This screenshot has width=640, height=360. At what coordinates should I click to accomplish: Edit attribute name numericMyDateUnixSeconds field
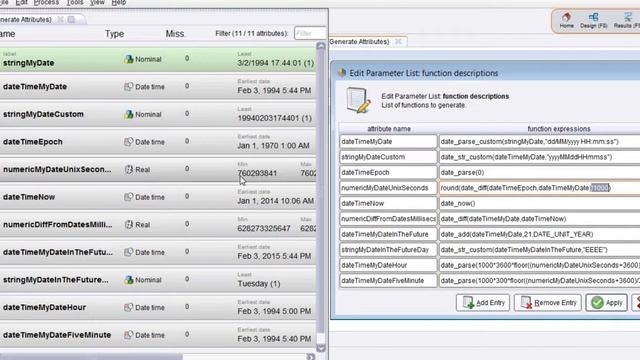(x=388, y=188)
